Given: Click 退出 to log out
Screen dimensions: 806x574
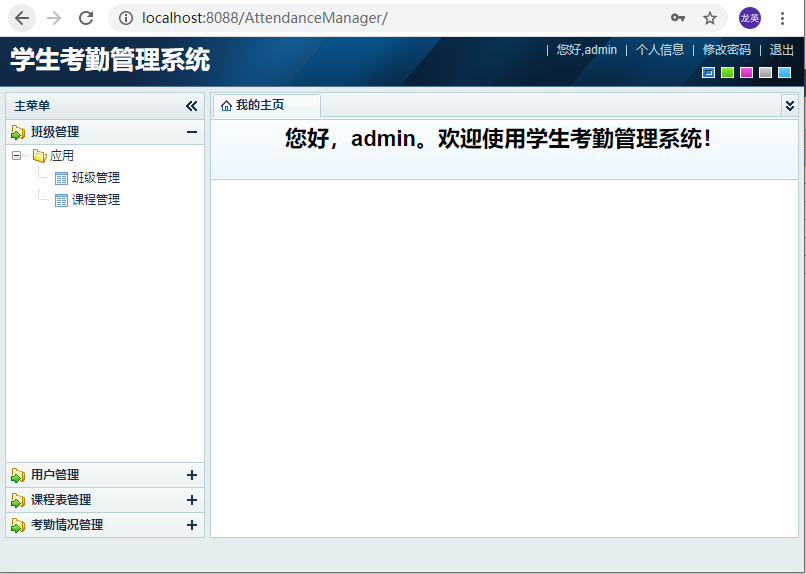Looking at the screenshot, I should 781,50.
